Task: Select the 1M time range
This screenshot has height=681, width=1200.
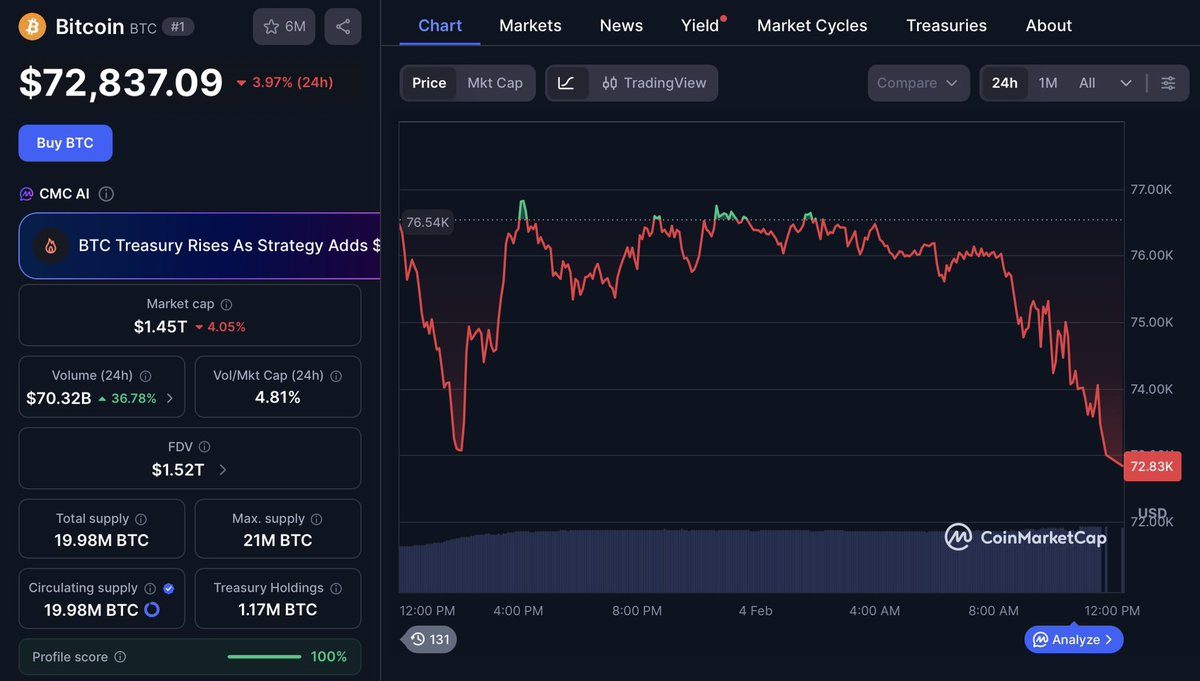Action: pyautogui.click(x=1048, y=83)
